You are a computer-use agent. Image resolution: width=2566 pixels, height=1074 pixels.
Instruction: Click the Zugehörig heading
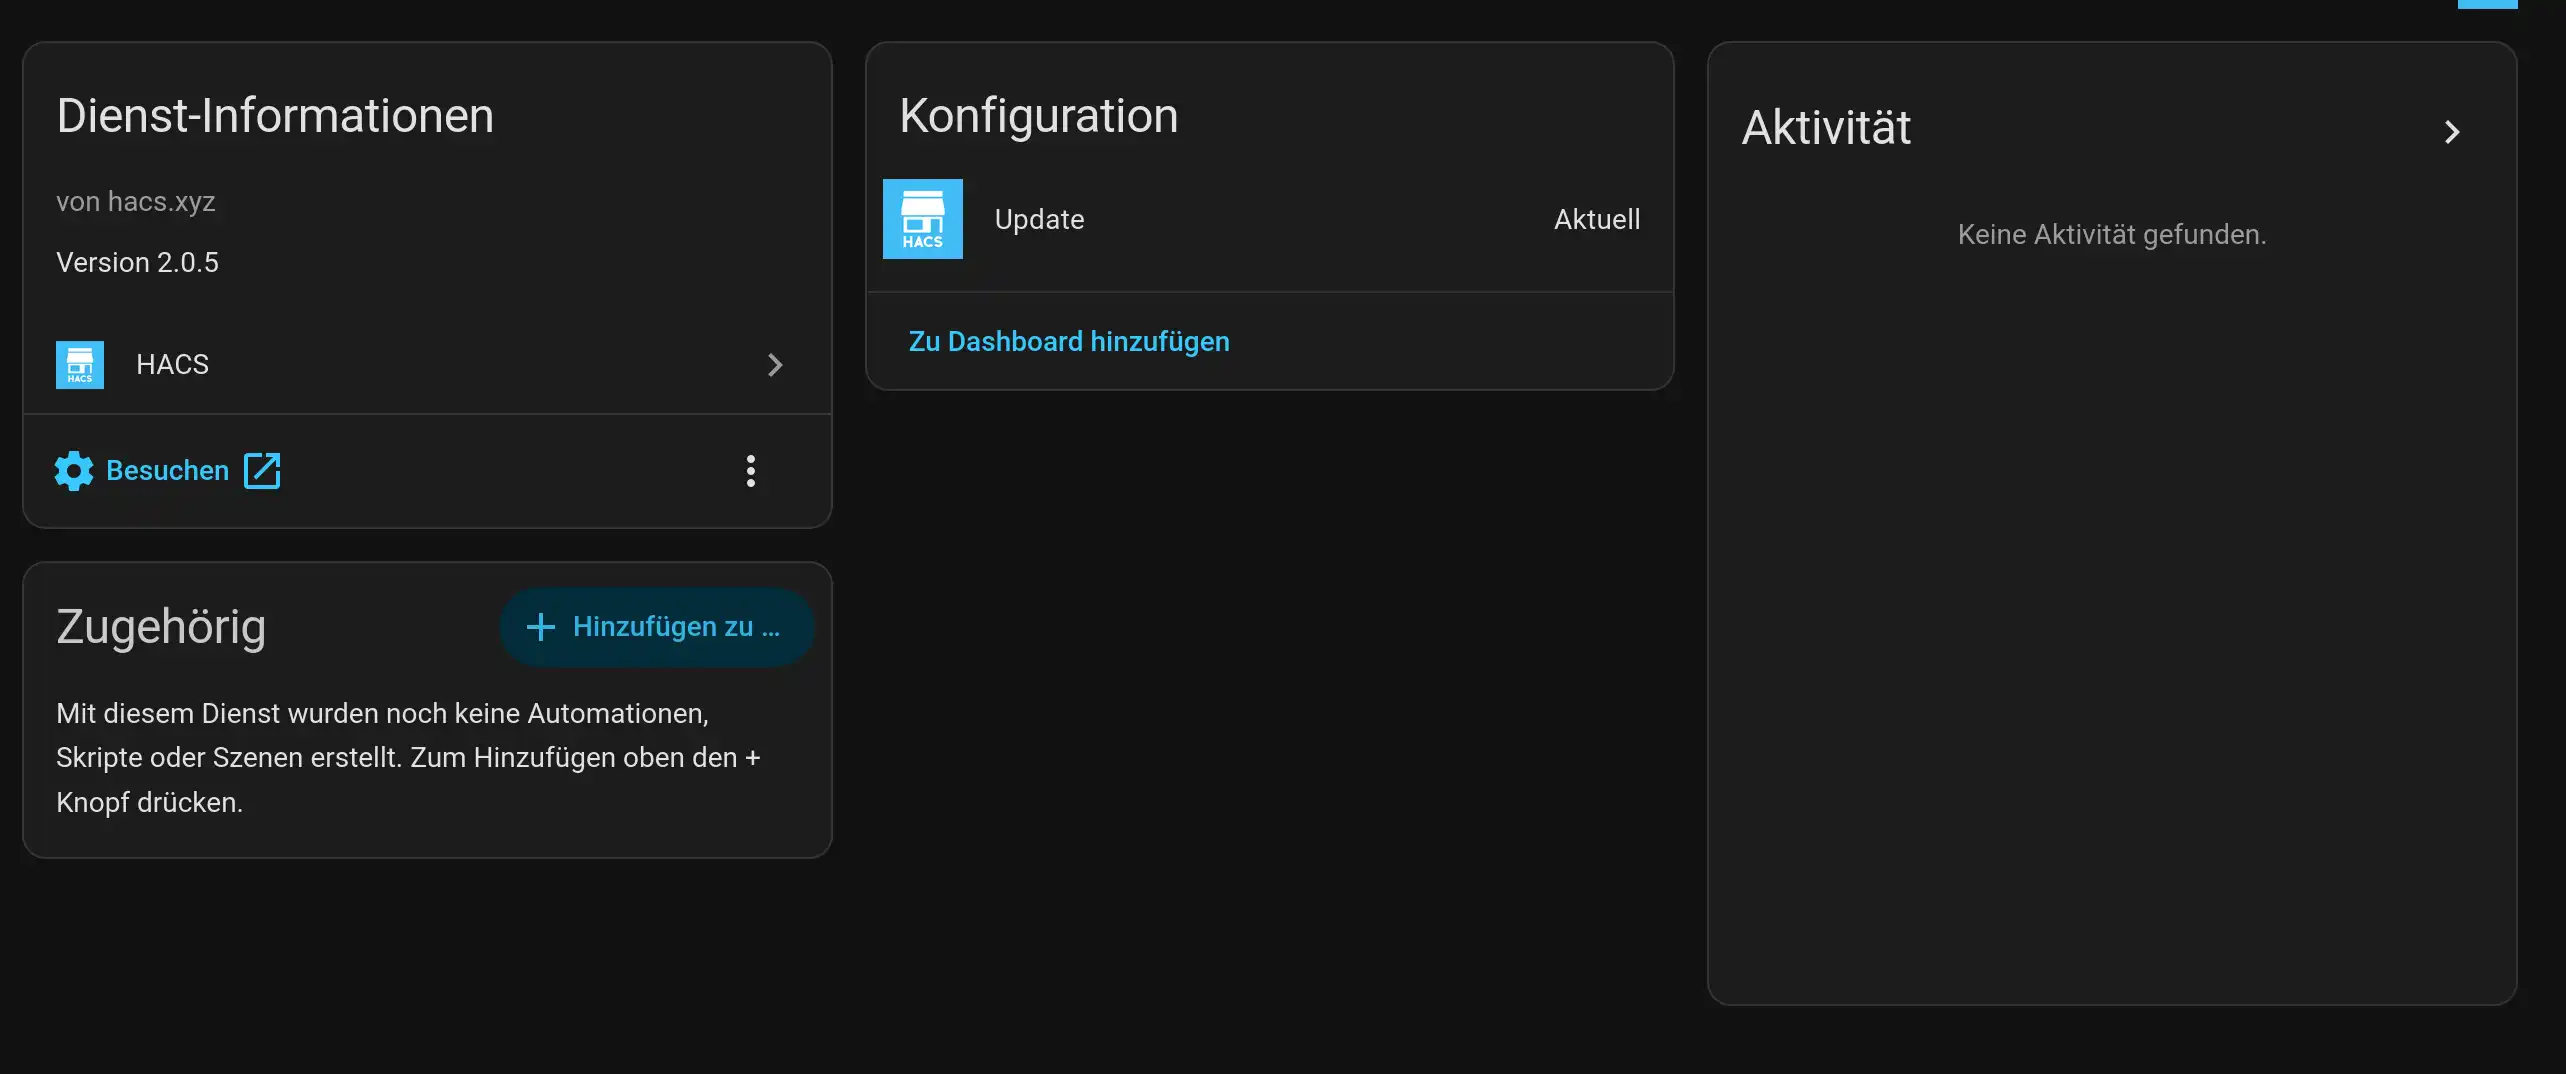point(161,628)
